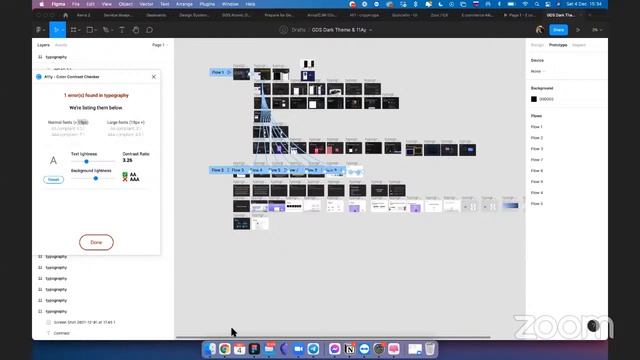Screen dimensions: 640x360
Task: Open Zoom from the dock
Action: coord(299,349)
